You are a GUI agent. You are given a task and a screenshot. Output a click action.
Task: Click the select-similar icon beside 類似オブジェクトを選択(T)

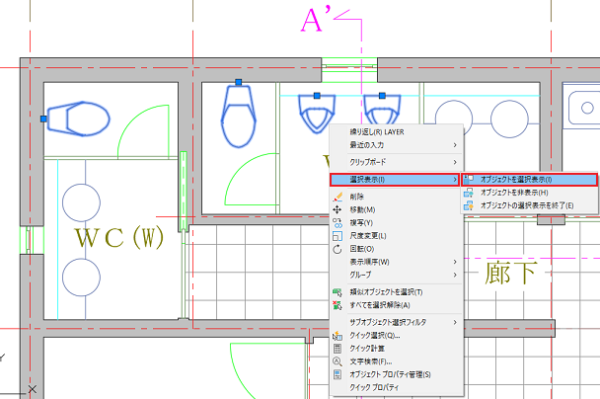[x=337, y=292]
